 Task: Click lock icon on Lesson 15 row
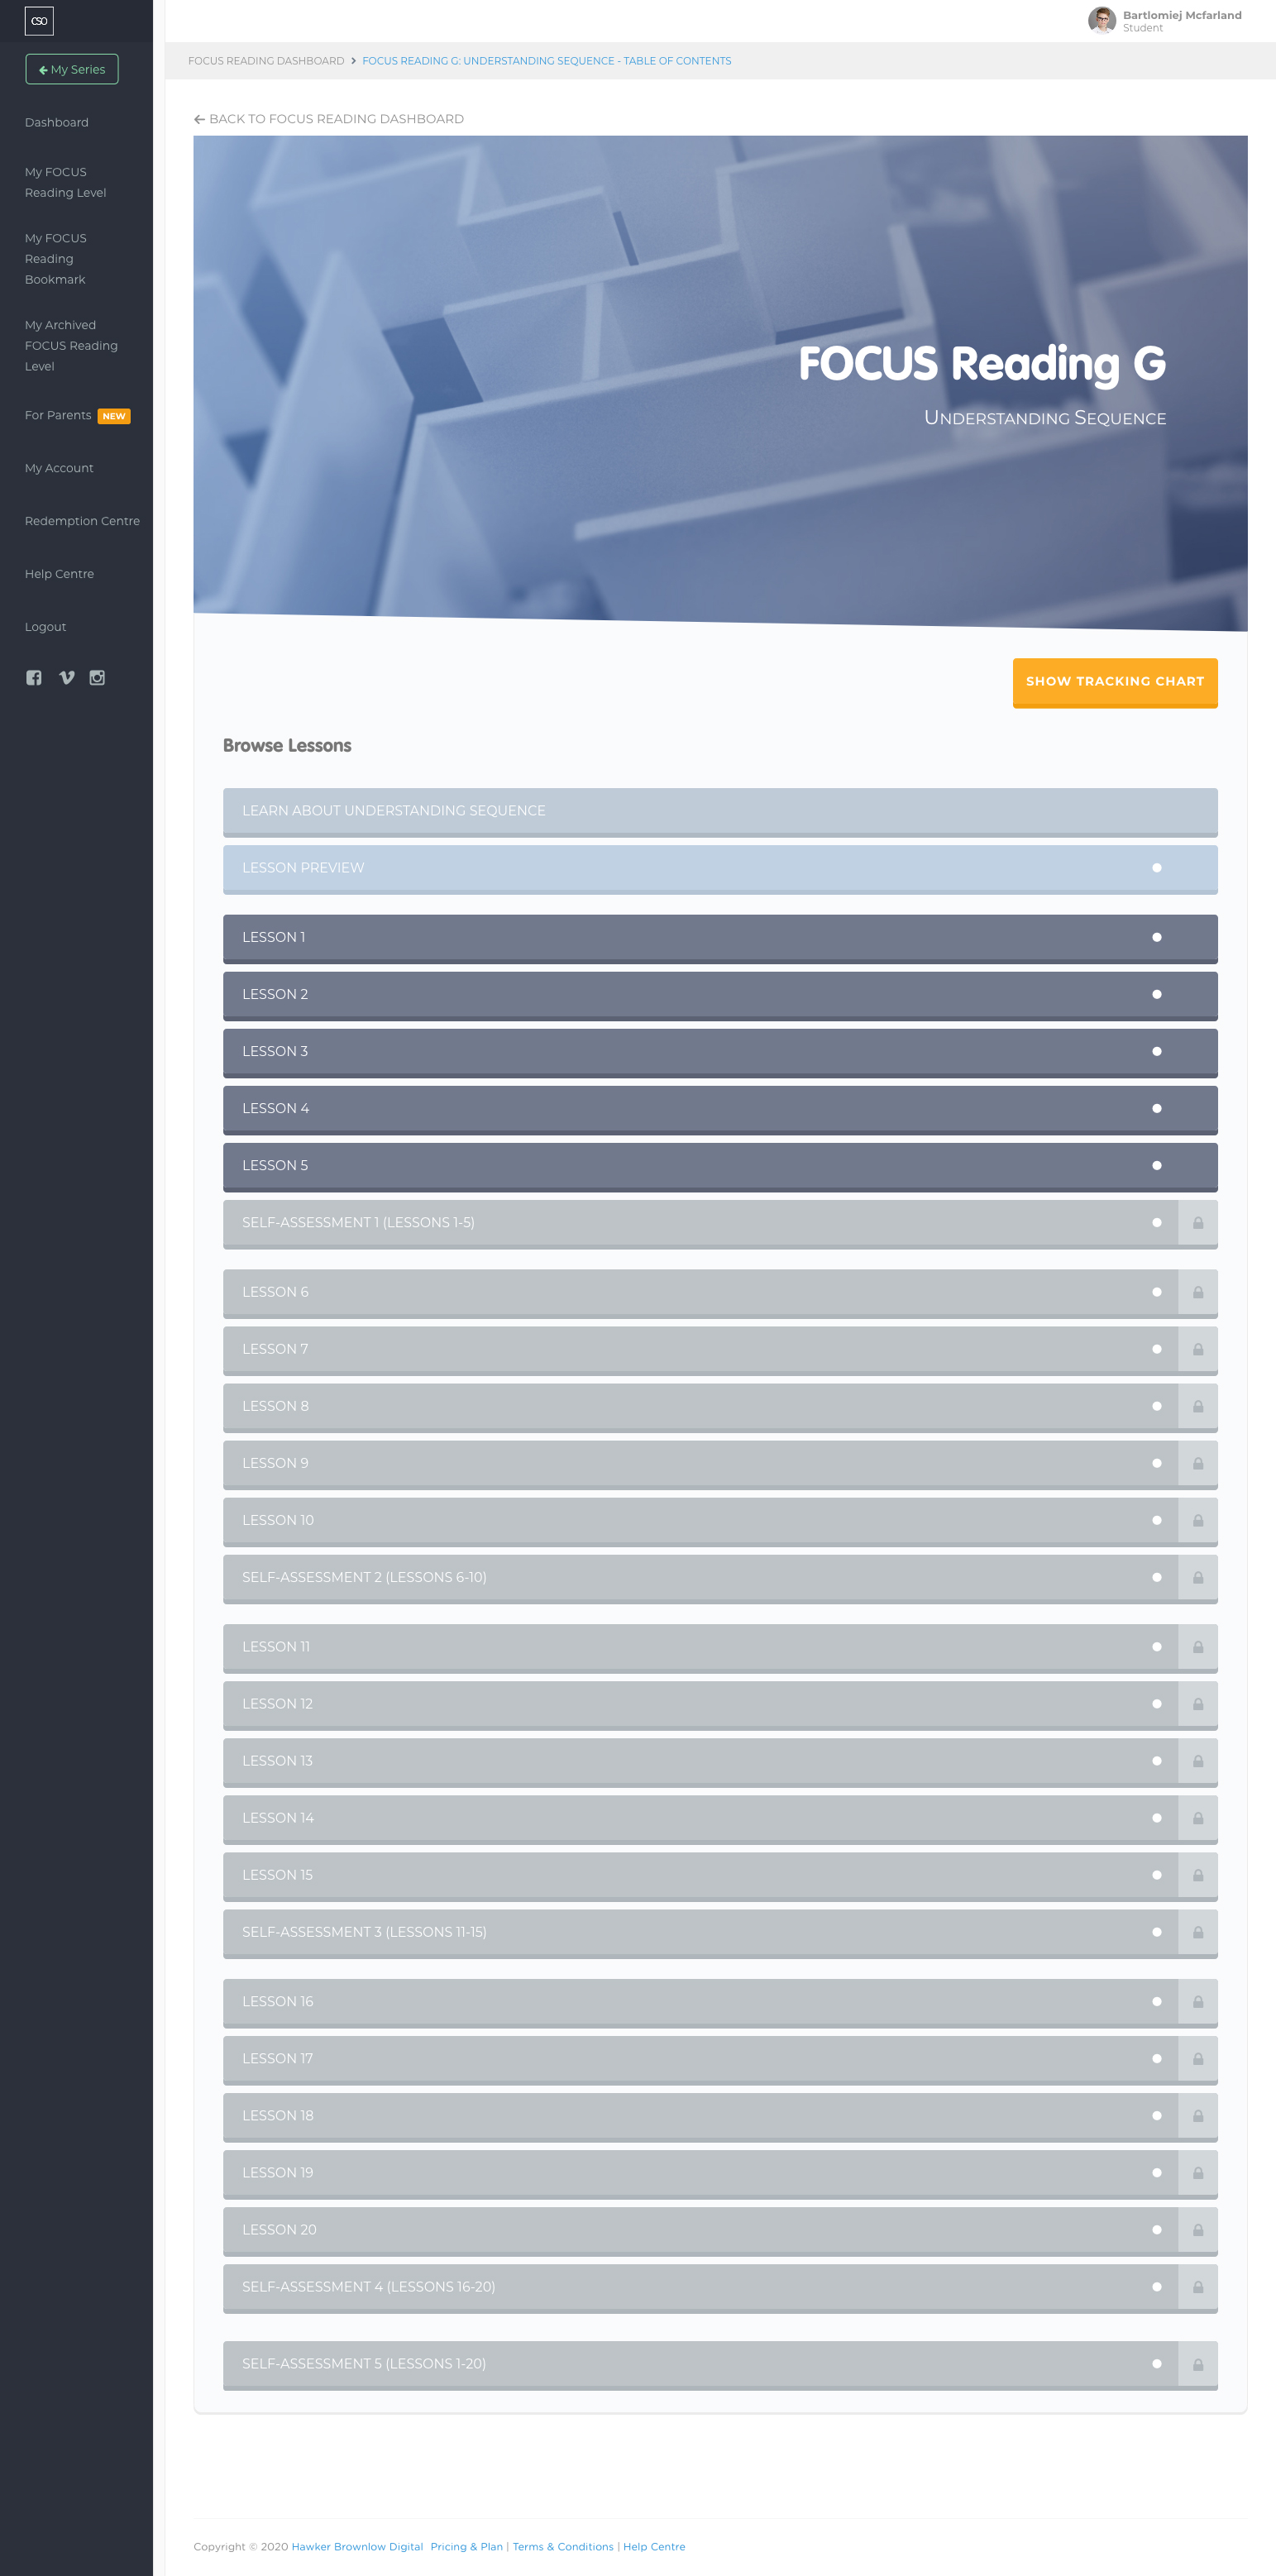pyautogui.click(x=1197, y=1875)
